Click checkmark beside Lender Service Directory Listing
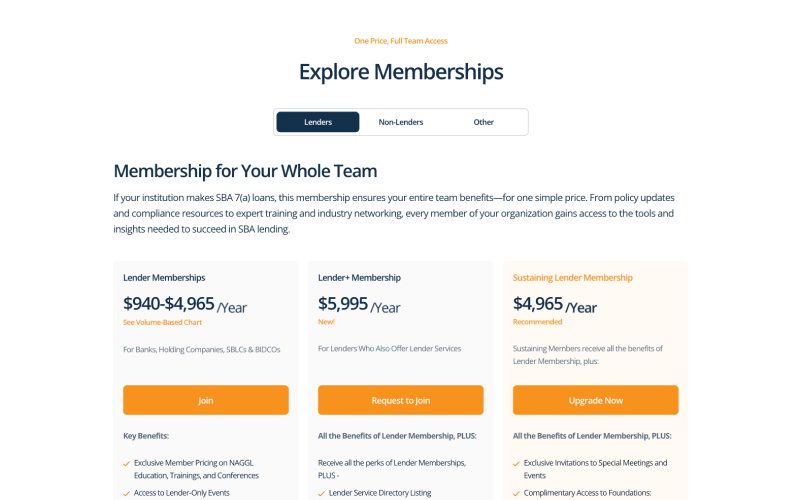This screenshot has width=800, height=500. point(322,493)
